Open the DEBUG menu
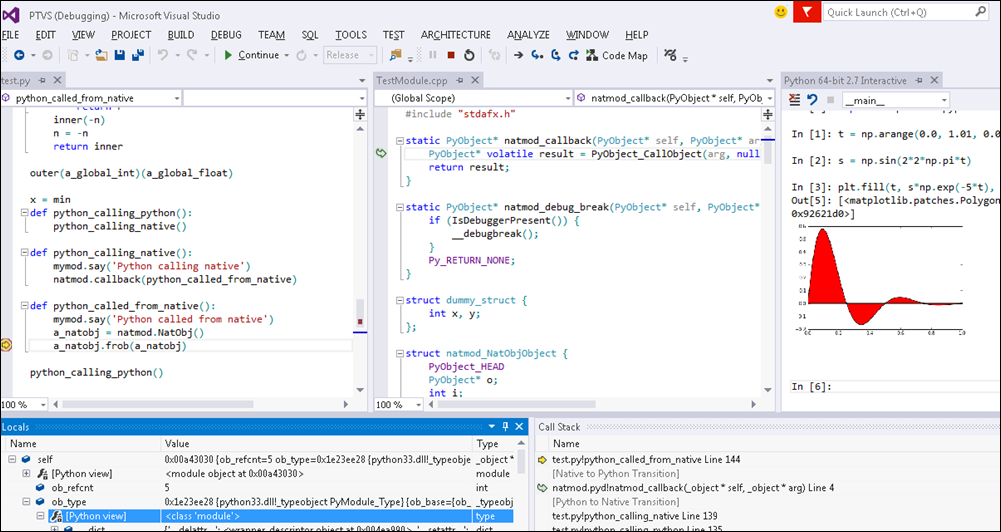Image resolution: width=1001 pixels, height=532 pixels. coord(226,34)
